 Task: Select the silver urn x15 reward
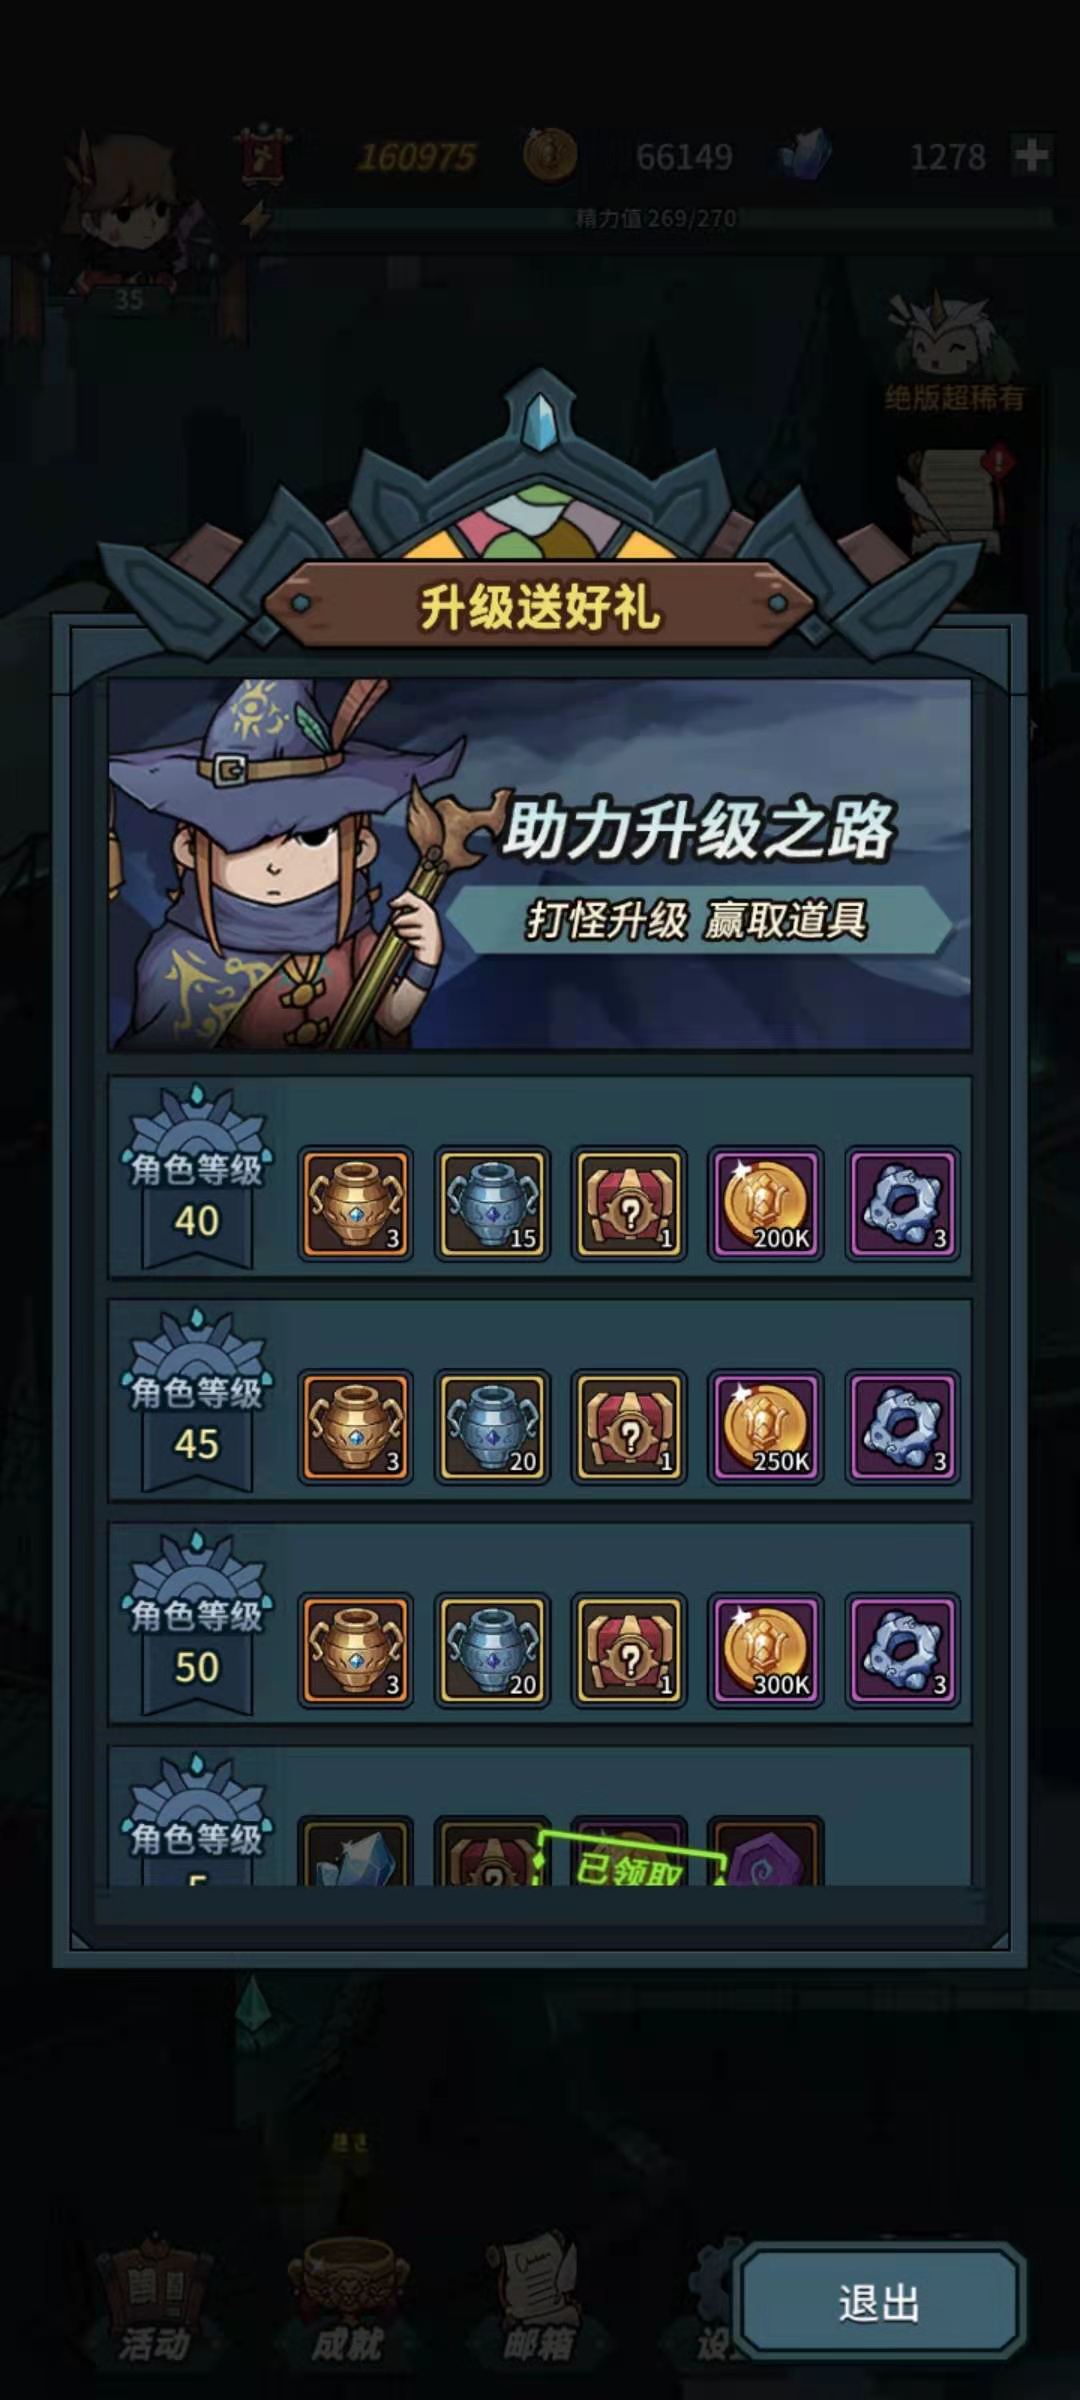[x=492, y=1203]
